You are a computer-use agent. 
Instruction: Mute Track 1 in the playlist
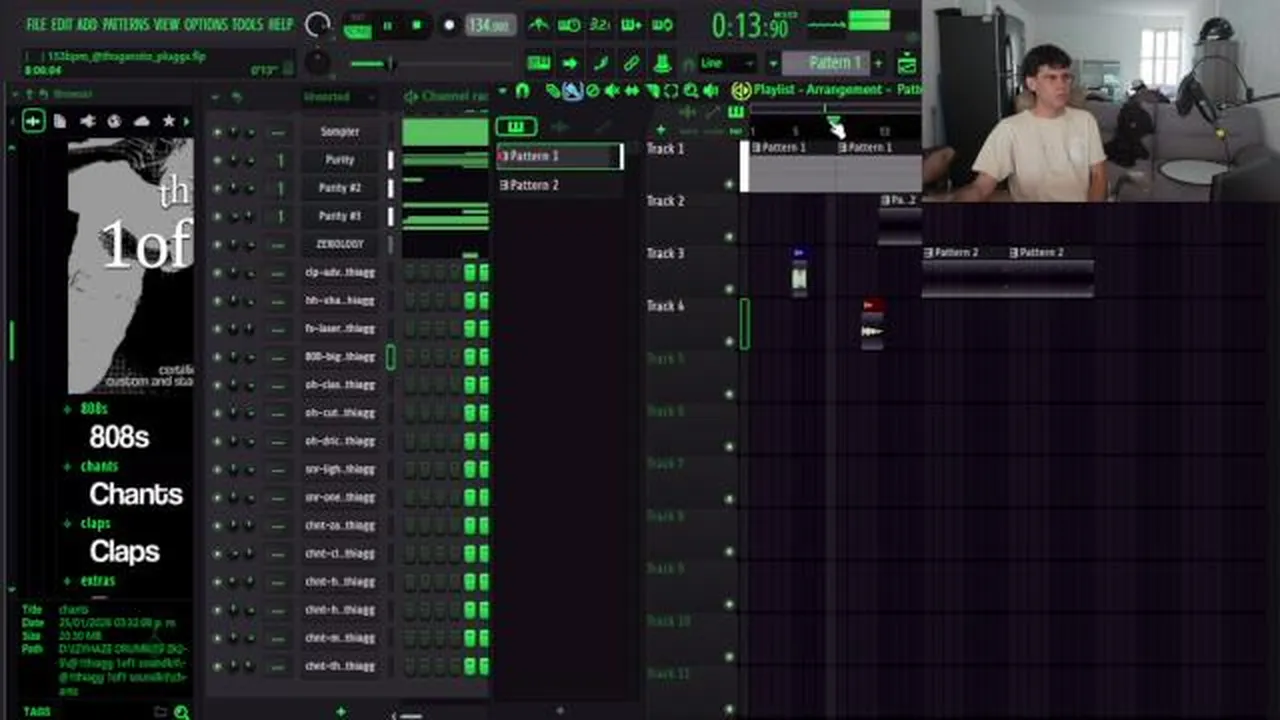(729, 185)
